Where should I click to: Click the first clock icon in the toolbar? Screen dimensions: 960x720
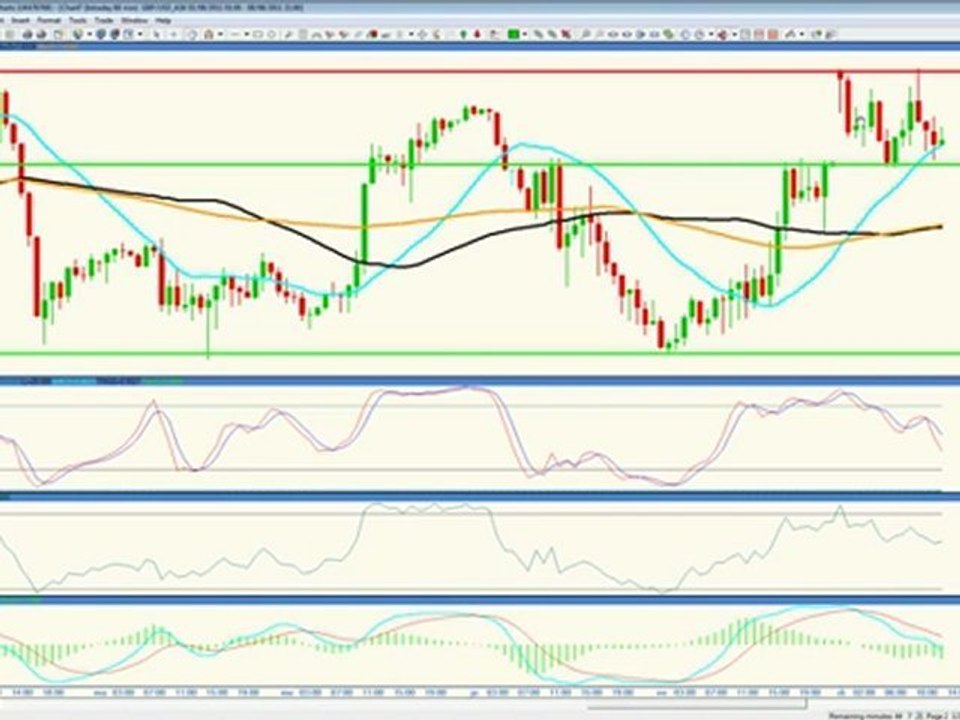pos(686,34)
